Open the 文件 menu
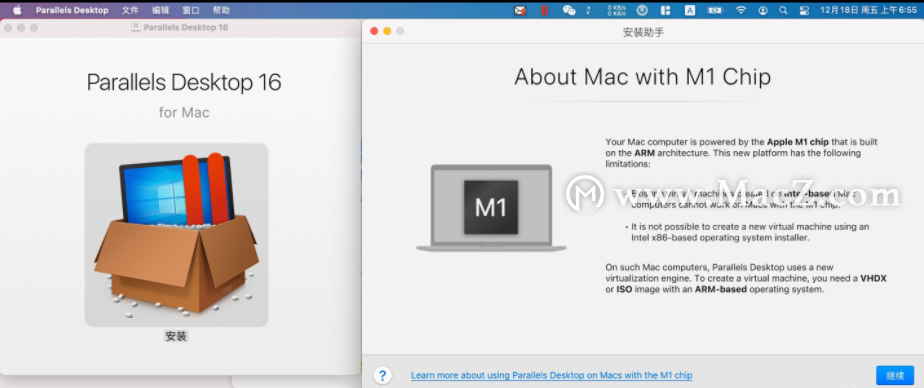 tap(130, 10)
